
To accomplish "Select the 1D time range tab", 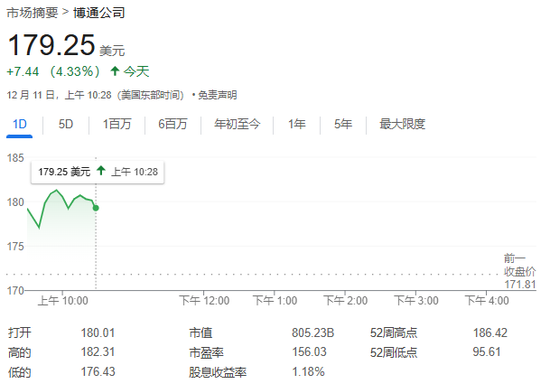I will (x=20, y=124).
